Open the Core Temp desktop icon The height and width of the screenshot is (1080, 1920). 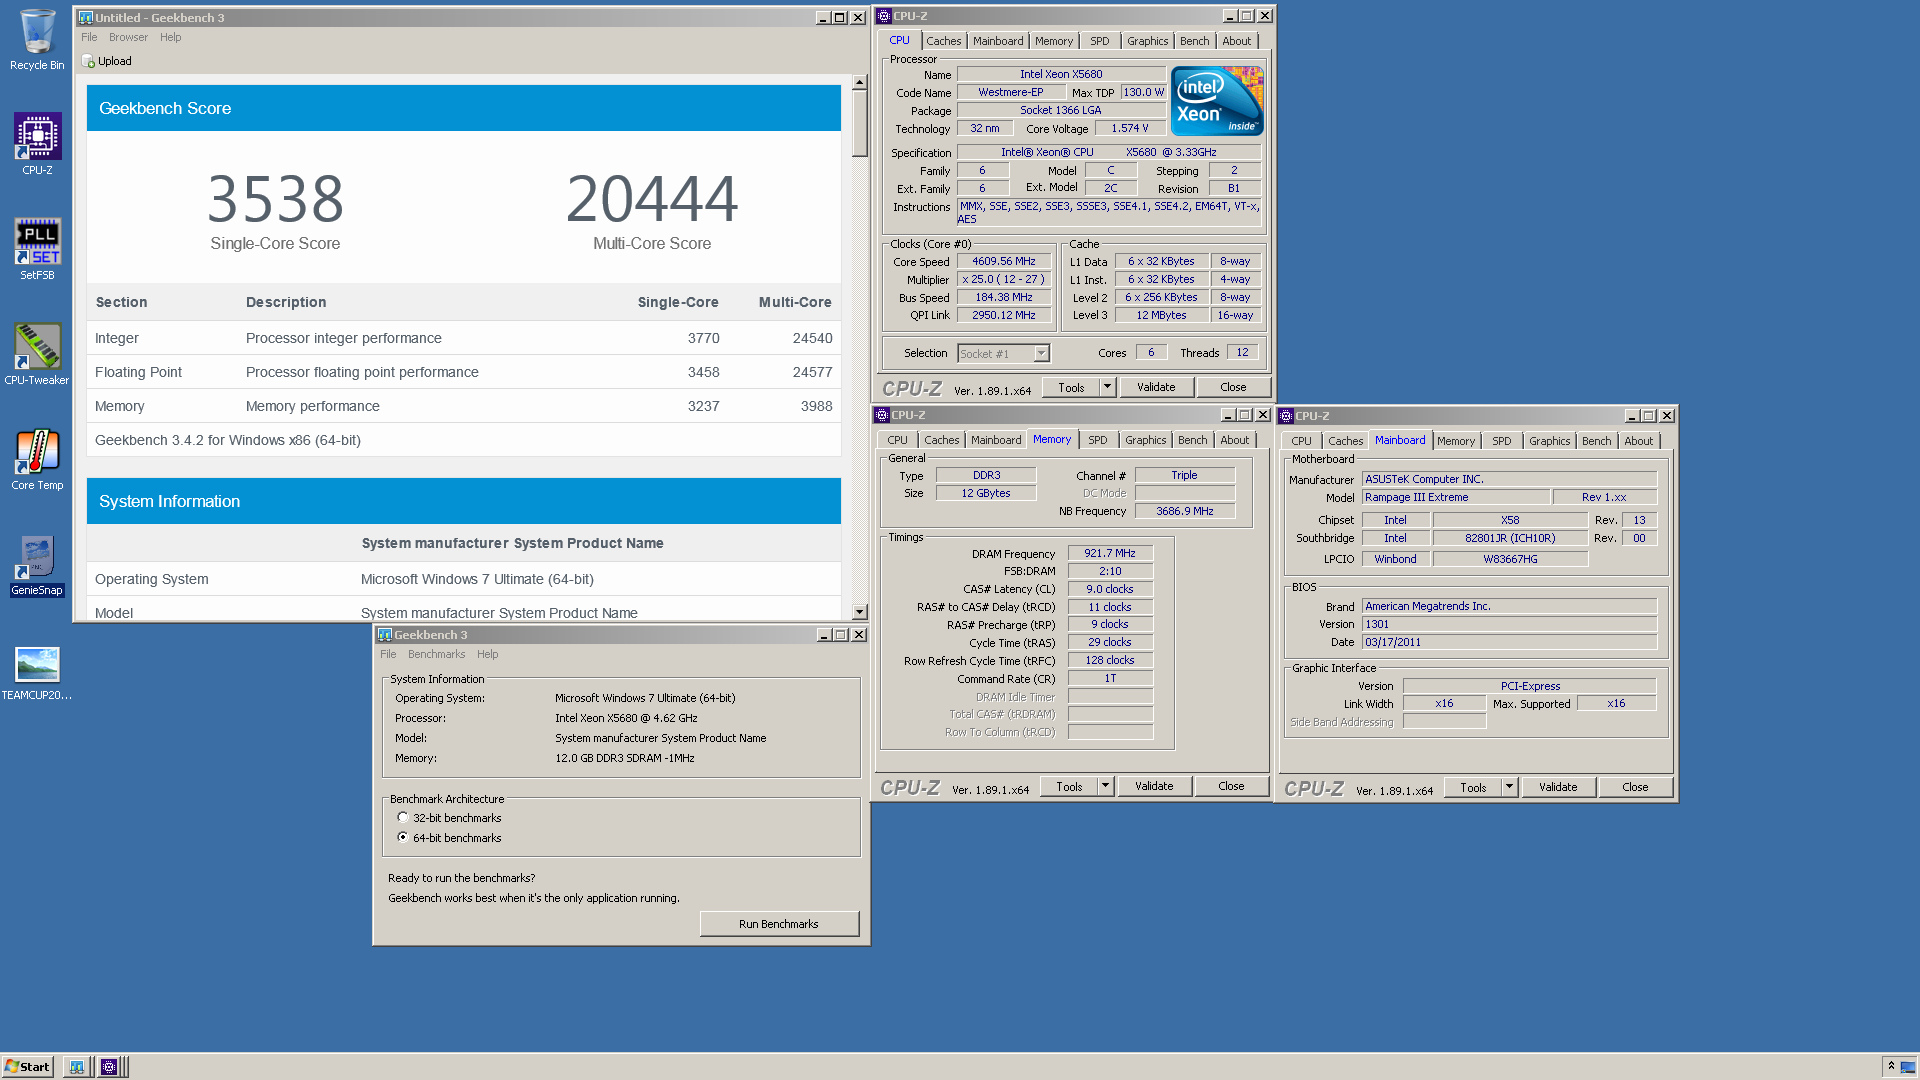(37, 459)
